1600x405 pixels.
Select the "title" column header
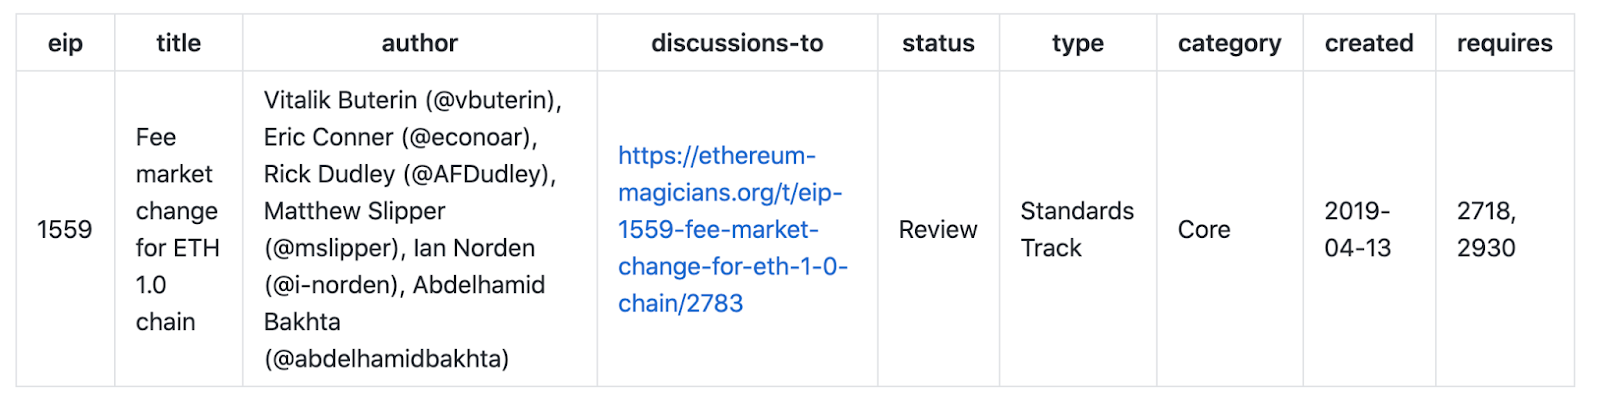(178, 43)
